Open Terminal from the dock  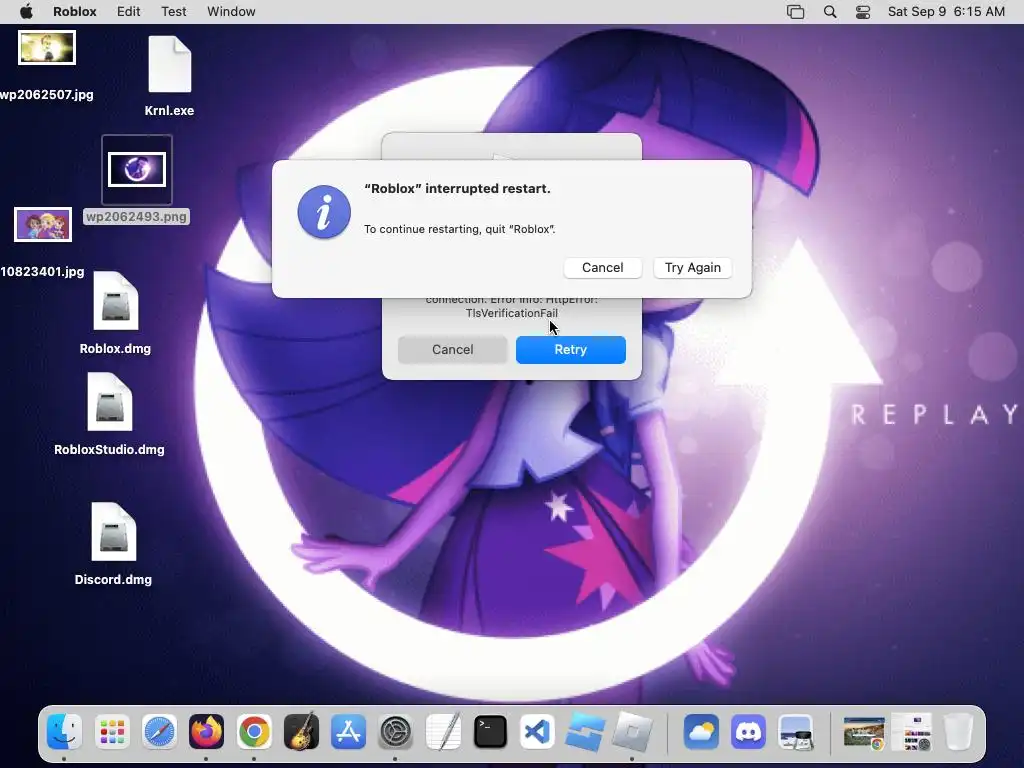click(x=490, y=731)
